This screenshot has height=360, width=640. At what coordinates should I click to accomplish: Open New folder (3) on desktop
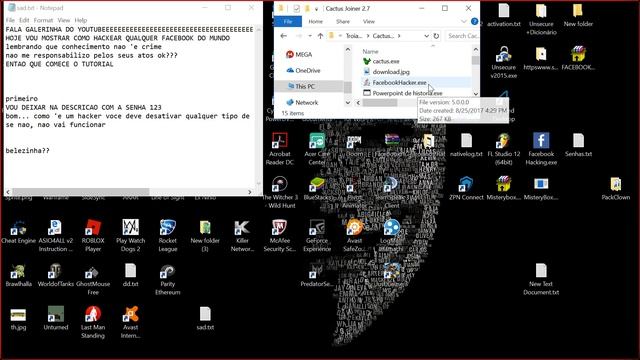coord(205,236)
